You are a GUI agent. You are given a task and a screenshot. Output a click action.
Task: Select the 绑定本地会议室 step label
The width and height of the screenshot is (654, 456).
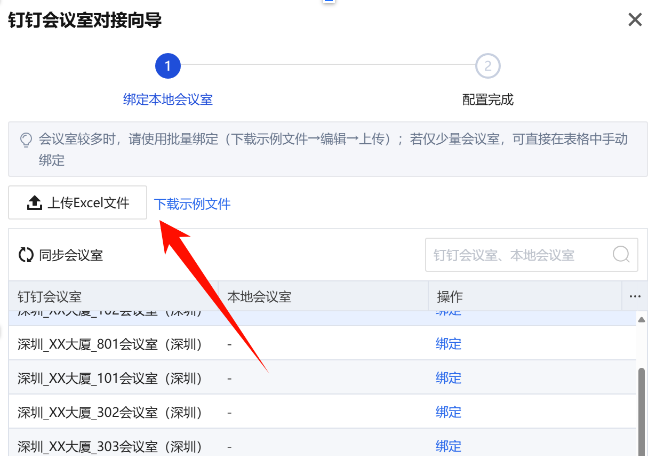click(x=167, y=100)
